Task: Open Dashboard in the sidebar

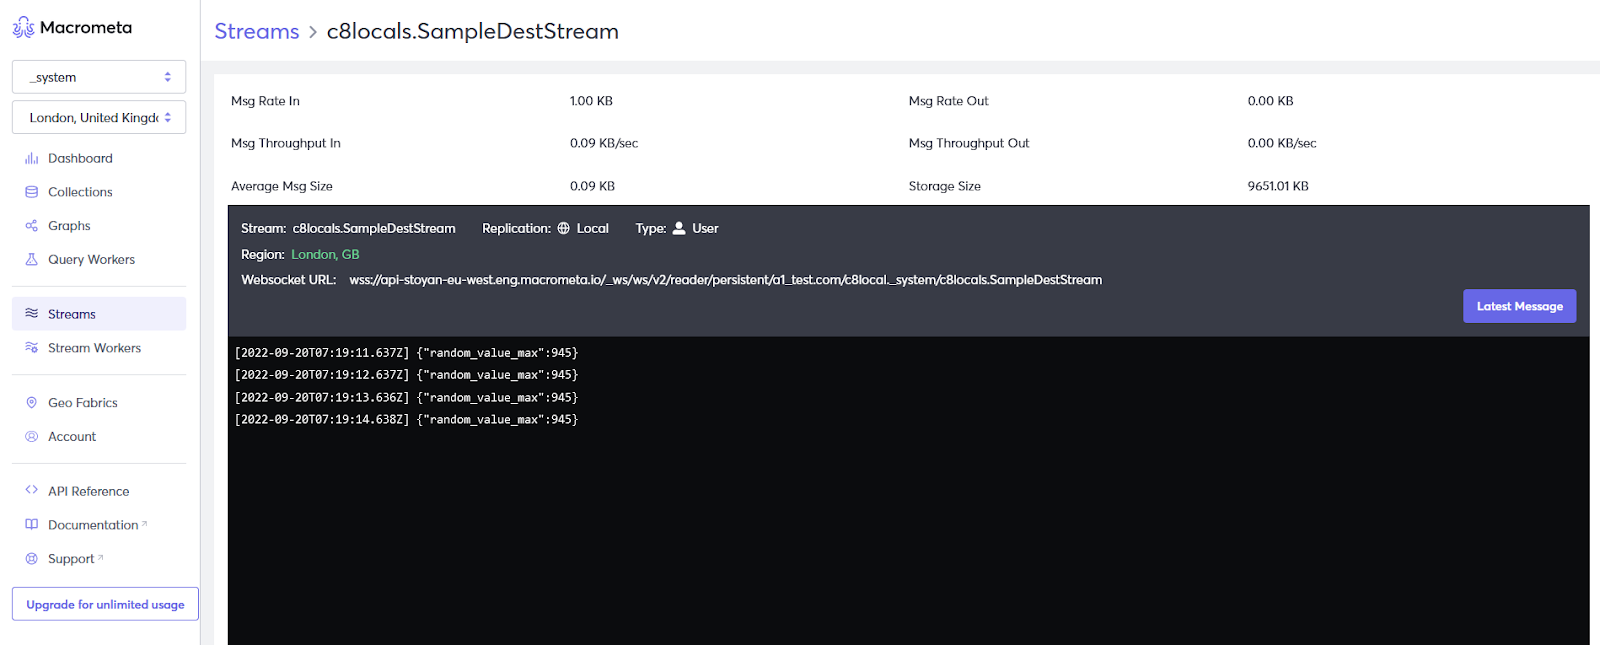Action: click(80, 158)
